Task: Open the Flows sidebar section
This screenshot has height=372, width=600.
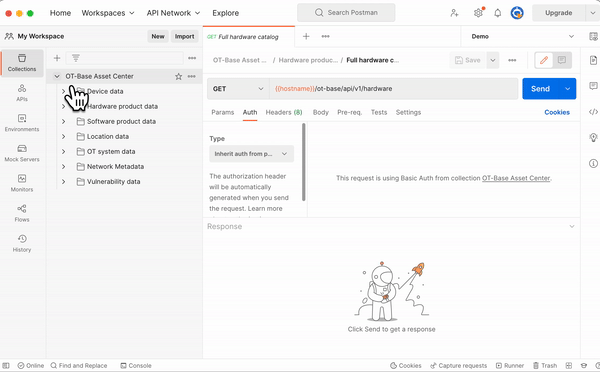Action: pos(22,213)
